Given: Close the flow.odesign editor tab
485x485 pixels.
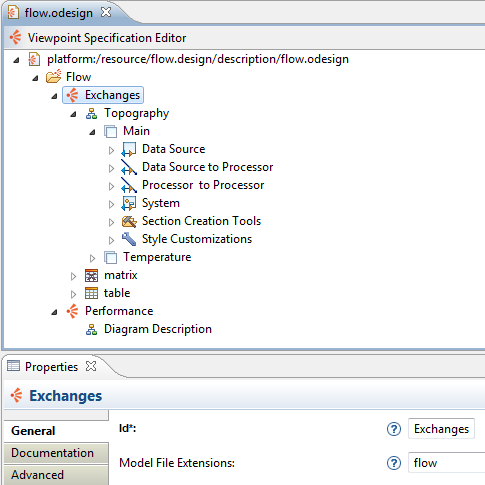Looking at the screenshot, I should click(x=106, y=12).
